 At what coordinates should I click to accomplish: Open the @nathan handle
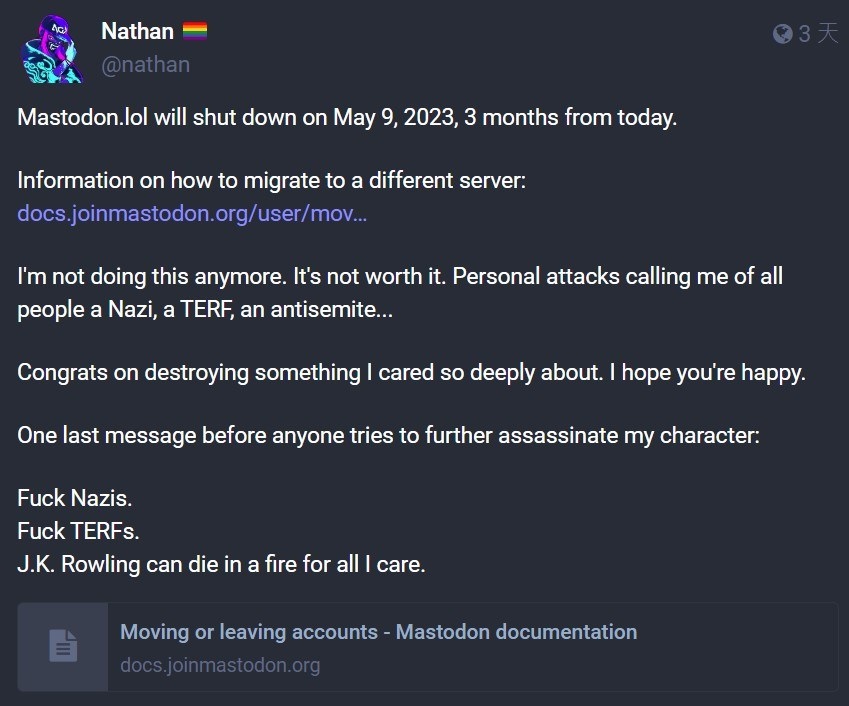coord(145,64)
